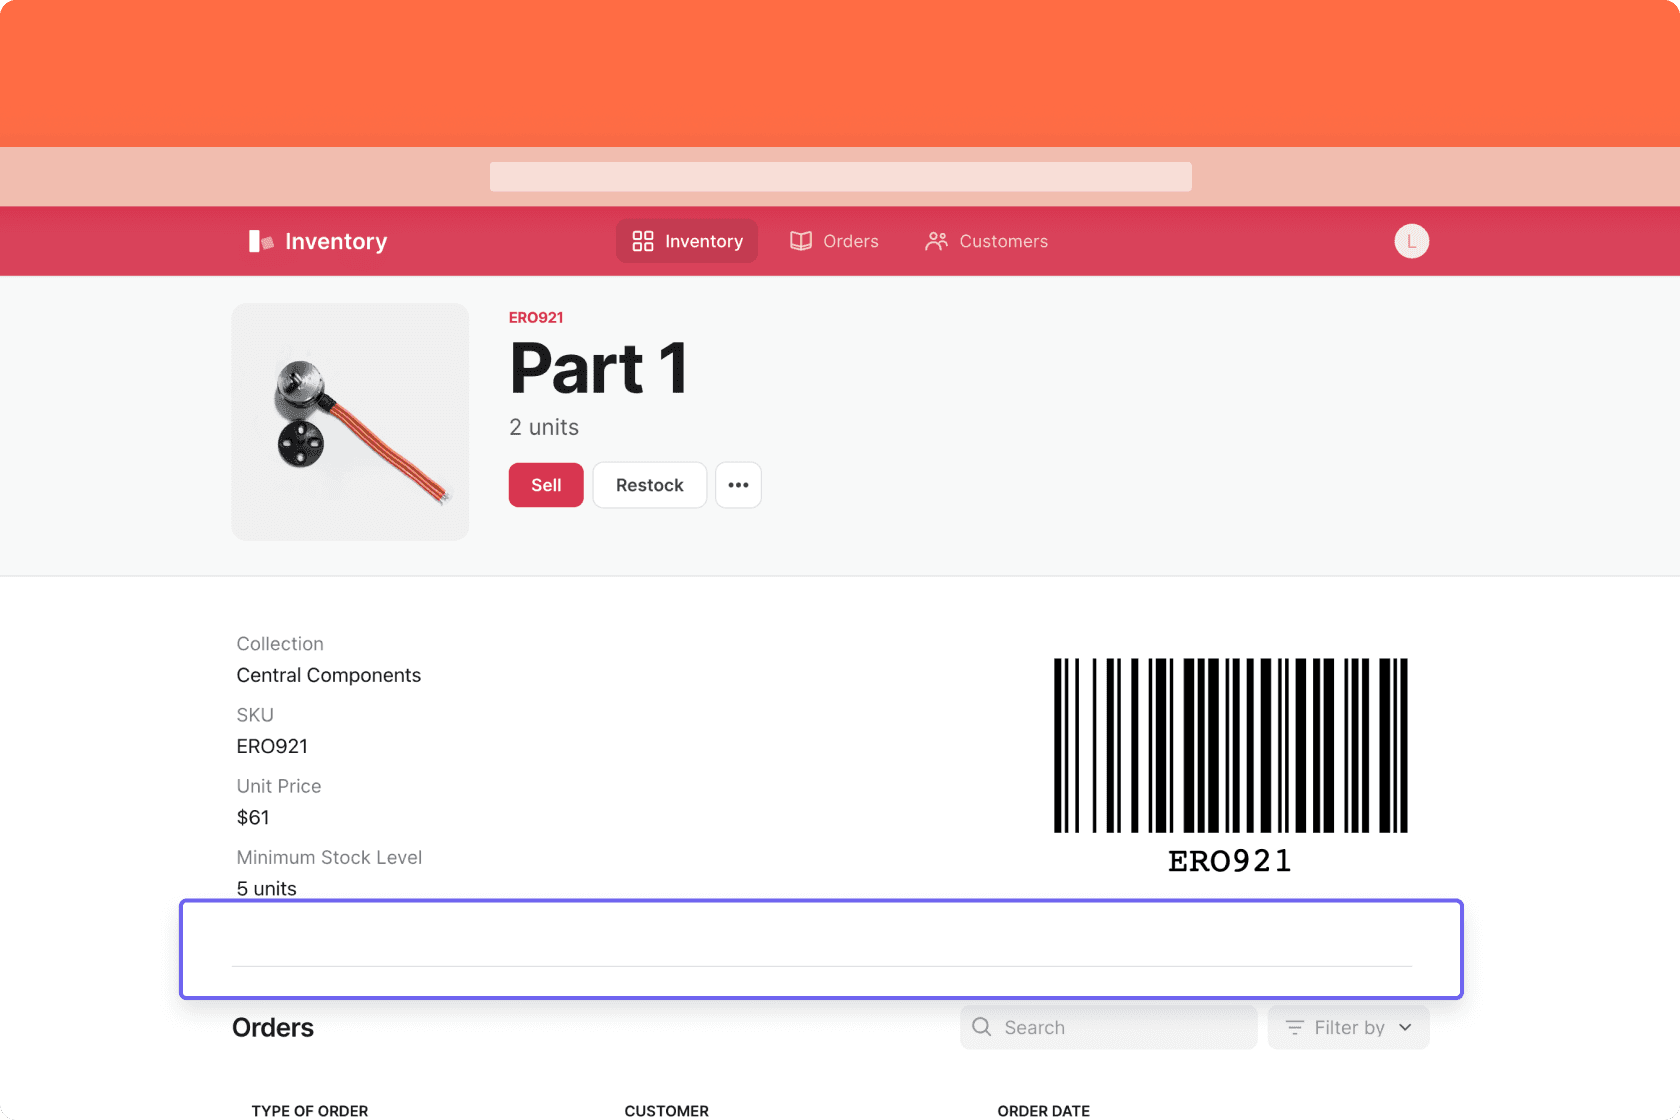Open the Filter by dropdown
Viewport: 1680px width, 1120px height.
[1348, 1027]
